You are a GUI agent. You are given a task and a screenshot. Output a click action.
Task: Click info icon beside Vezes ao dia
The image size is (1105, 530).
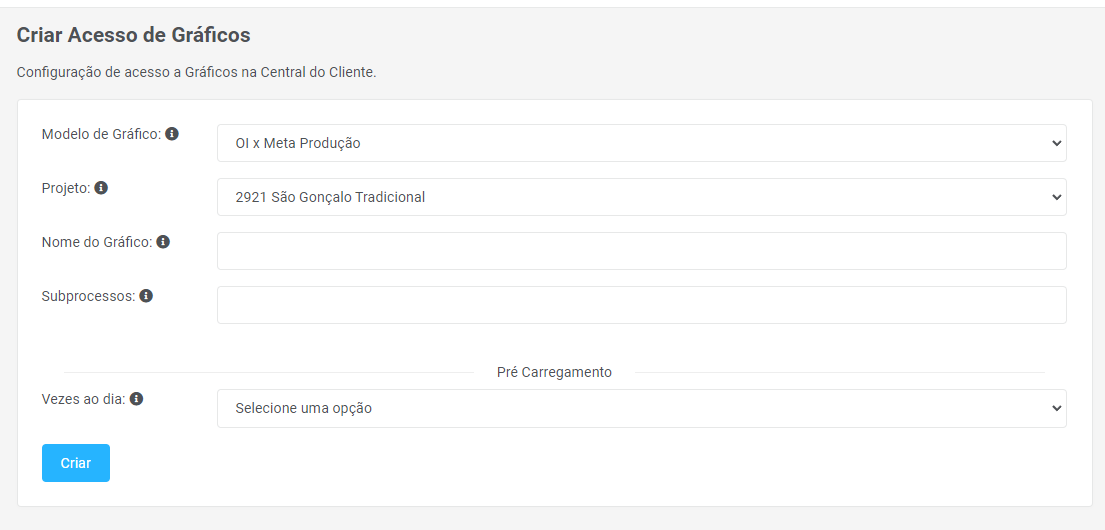[x=136, y=399]
